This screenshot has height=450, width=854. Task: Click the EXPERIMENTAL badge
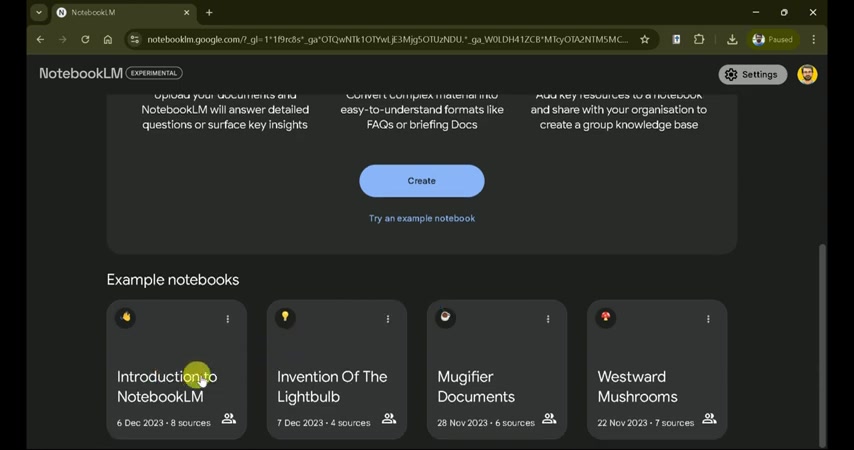click(x=154, y=73)
